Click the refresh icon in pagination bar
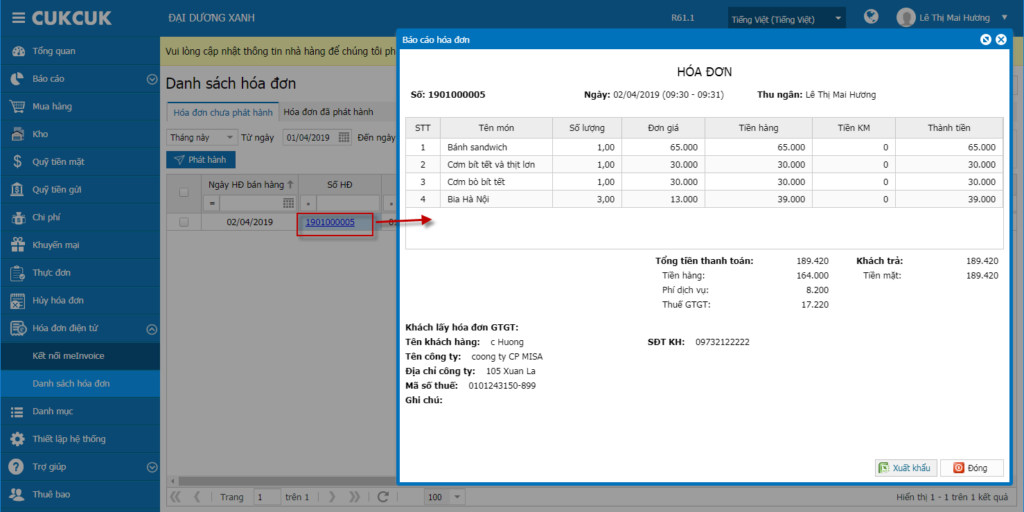This screenshot has height=512, width=1024. click(x=384, y=497)
